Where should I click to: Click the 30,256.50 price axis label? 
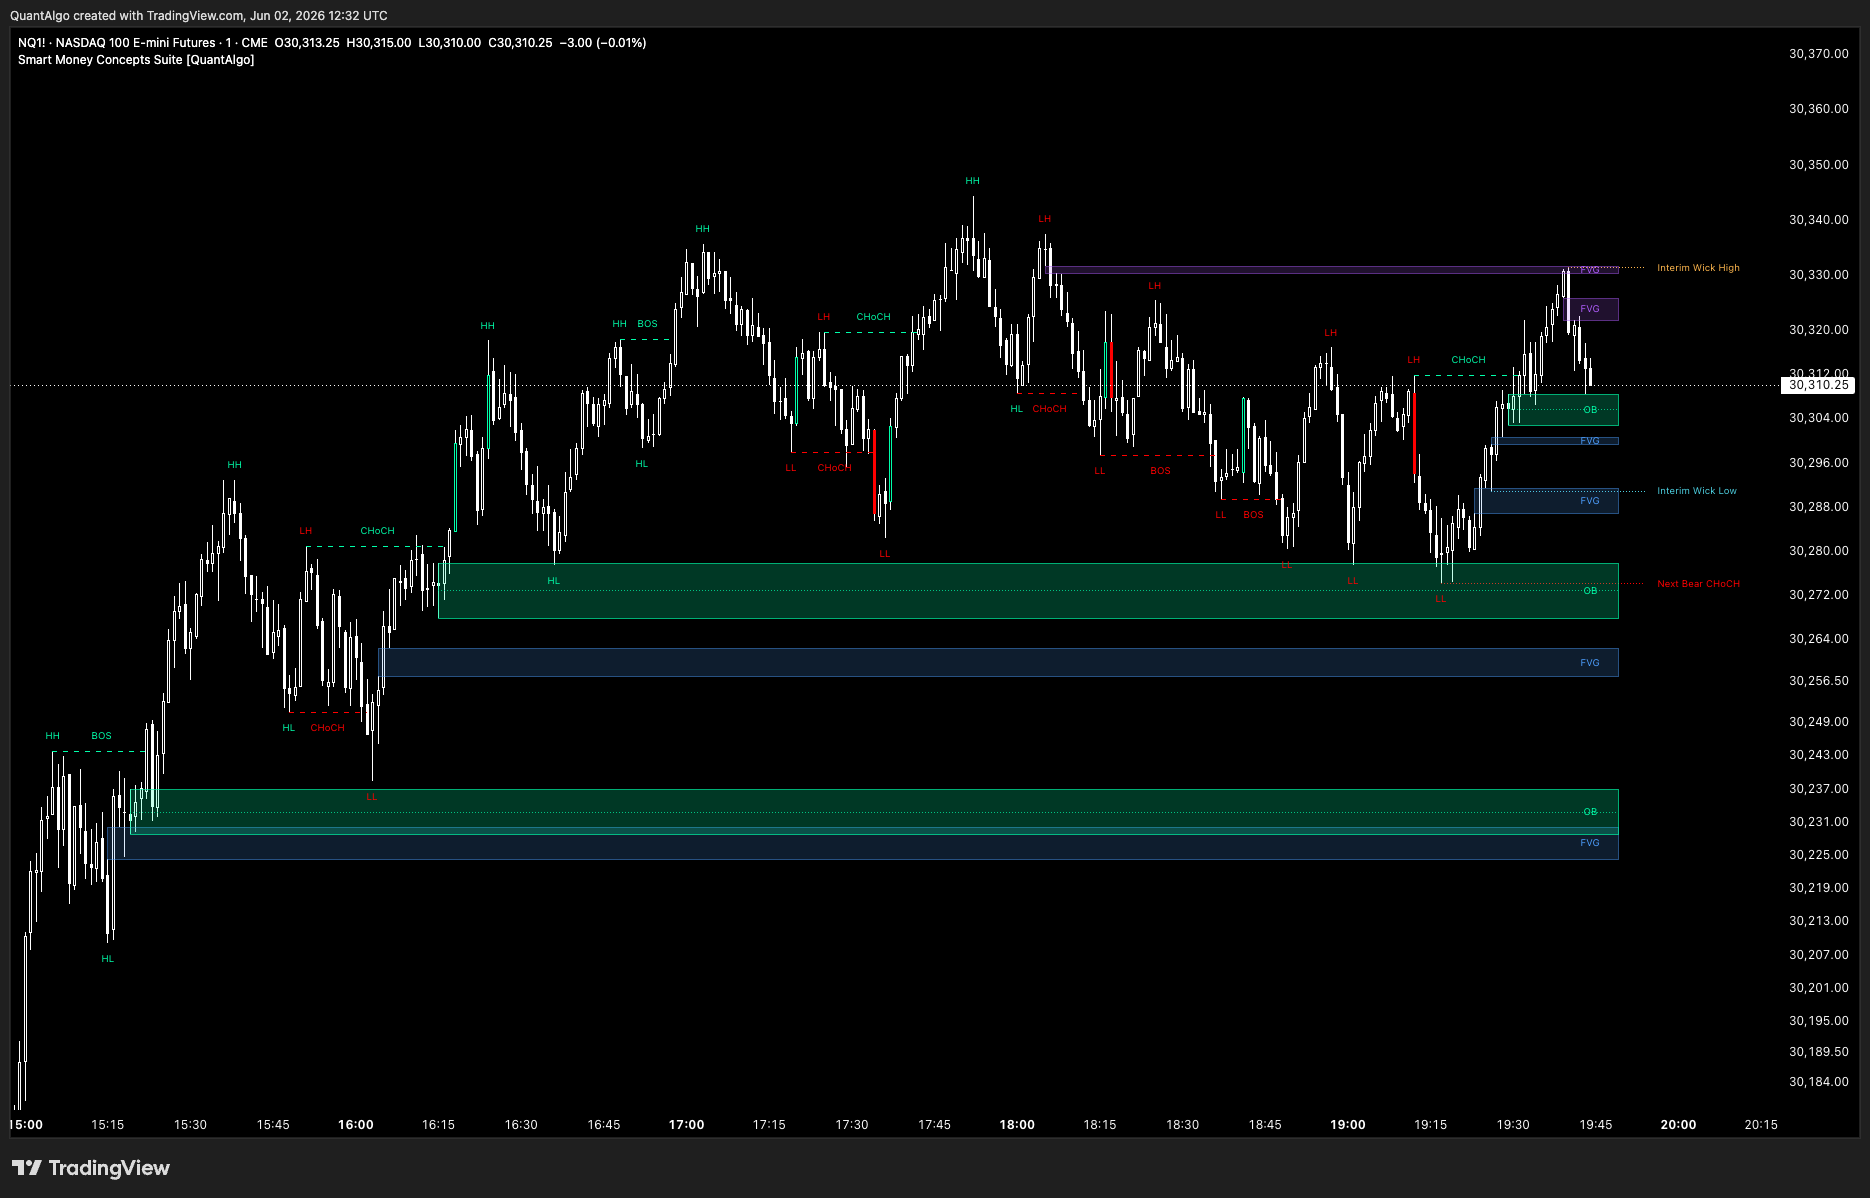coord(1818,681)
